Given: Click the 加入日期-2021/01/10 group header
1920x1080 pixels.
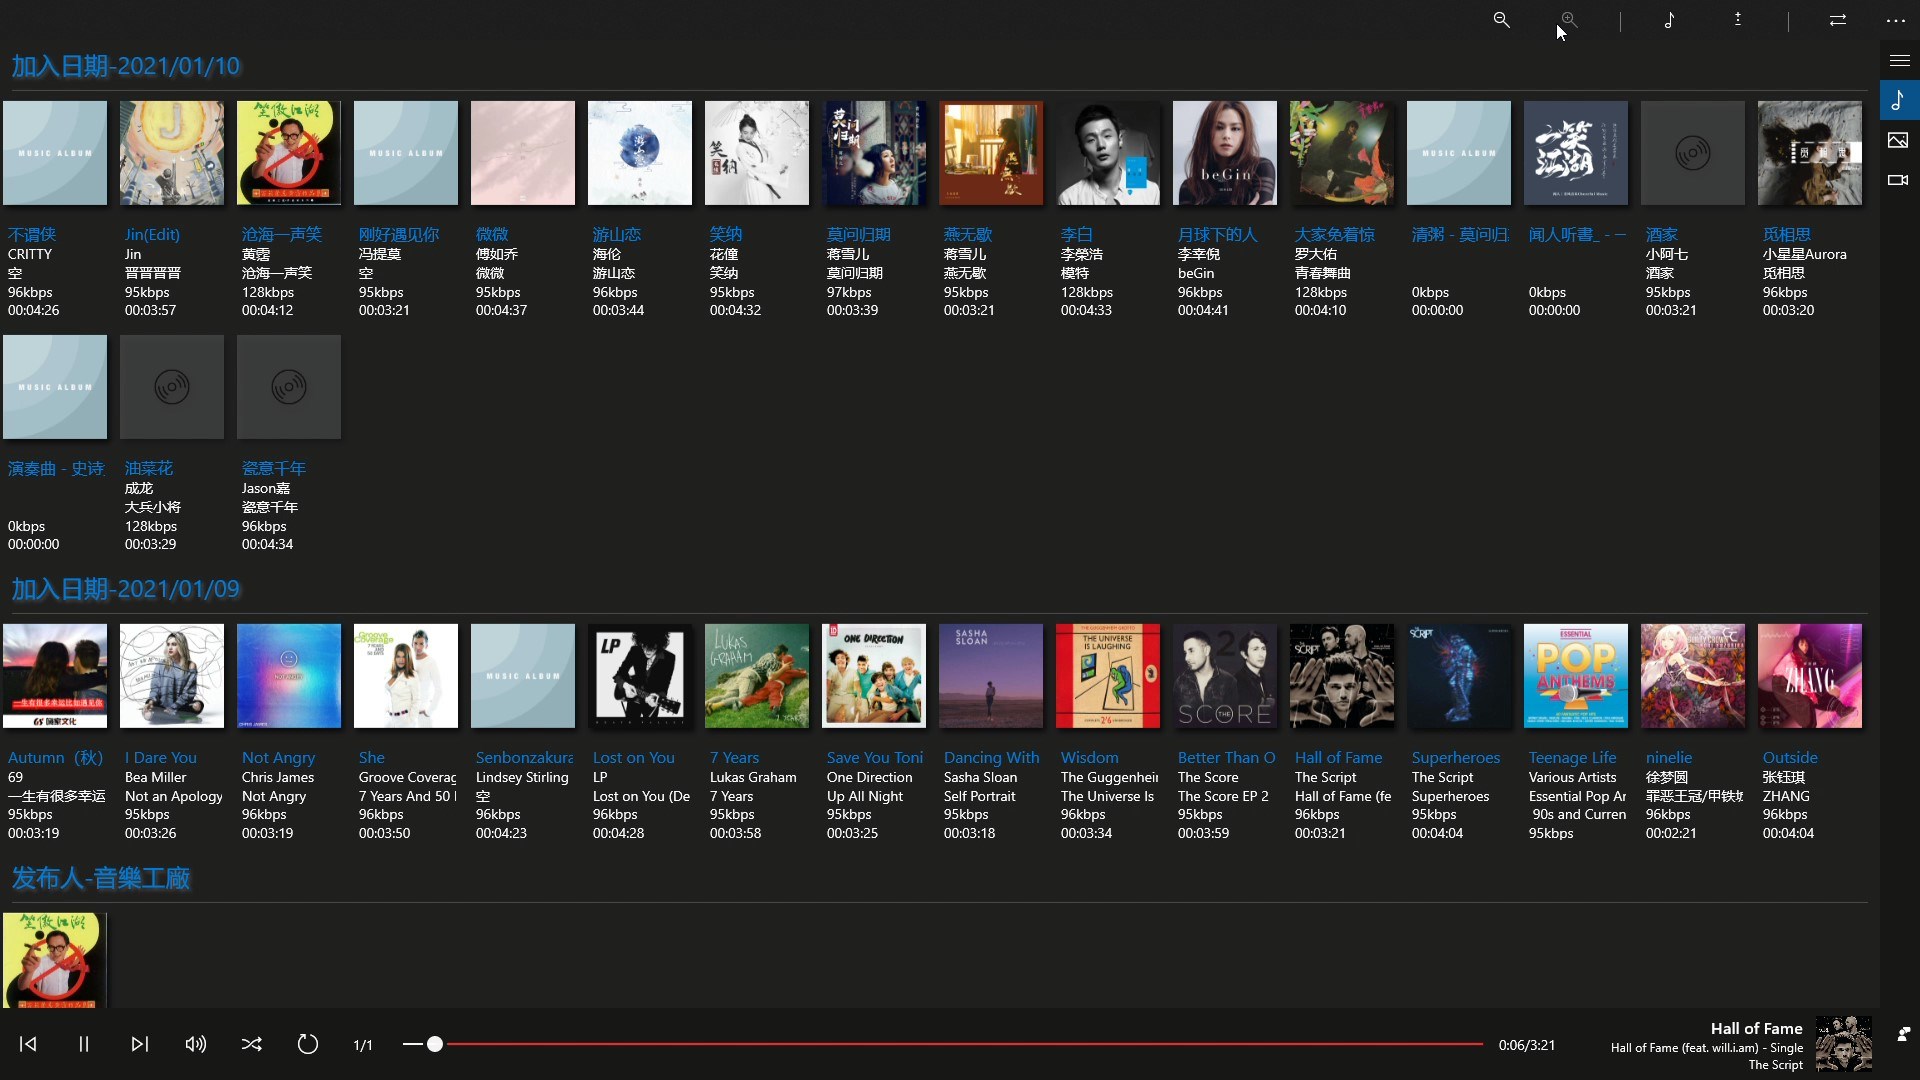Looking at the screenshot, I should pyautogui.click(x=126, y=66).
